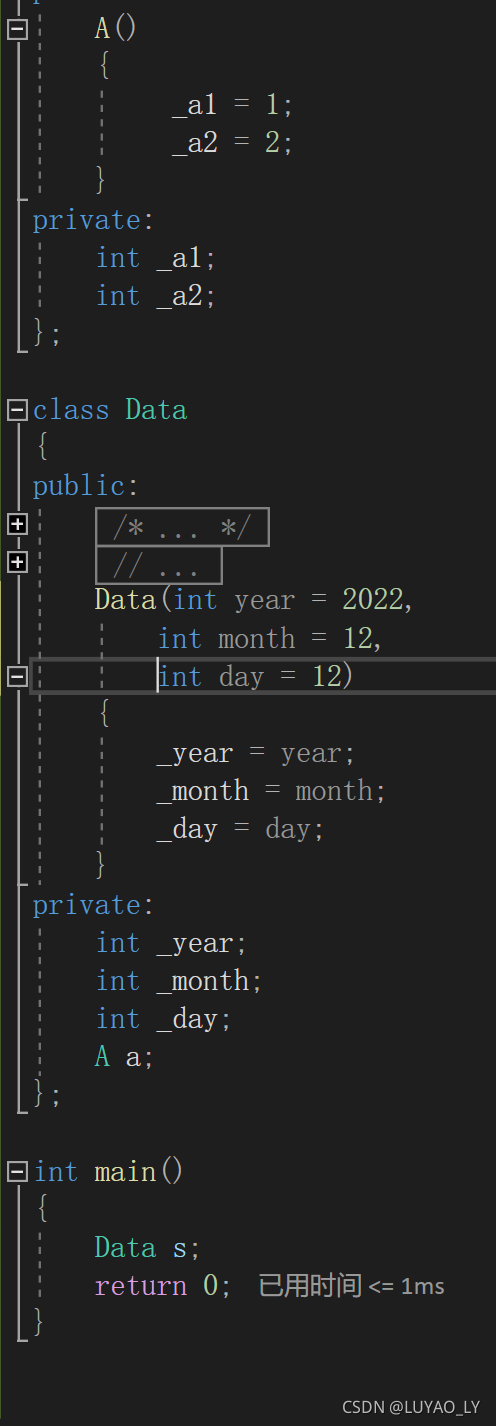
Task: Click the line Data(int year = 2022,
Action: [254, 600]
